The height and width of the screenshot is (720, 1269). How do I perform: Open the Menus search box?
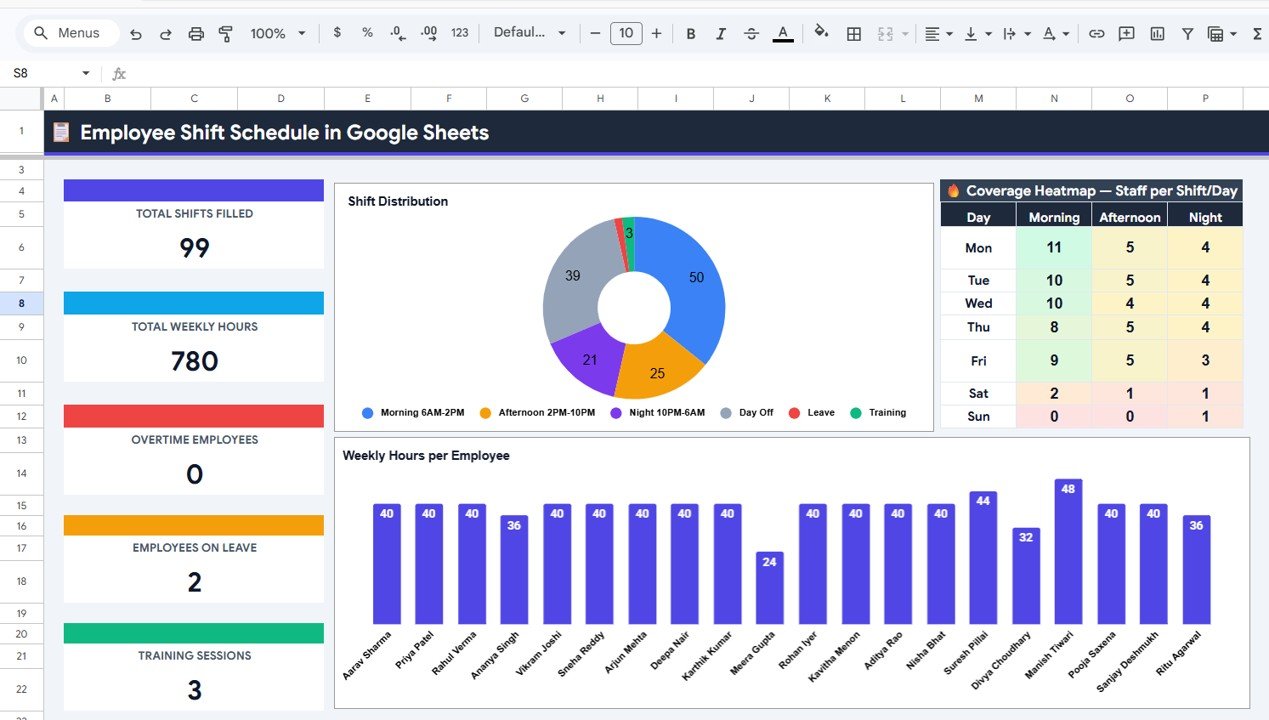tap(69, 32)
